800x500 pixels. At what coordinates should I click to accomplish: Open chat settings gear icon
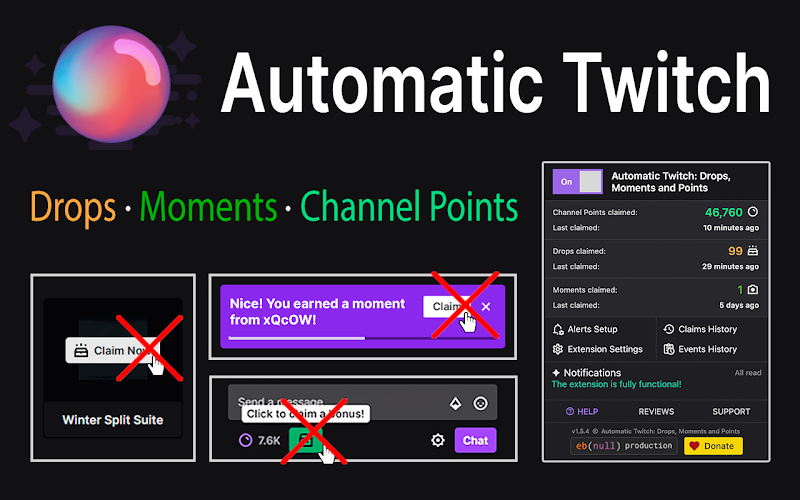(438, 440)
